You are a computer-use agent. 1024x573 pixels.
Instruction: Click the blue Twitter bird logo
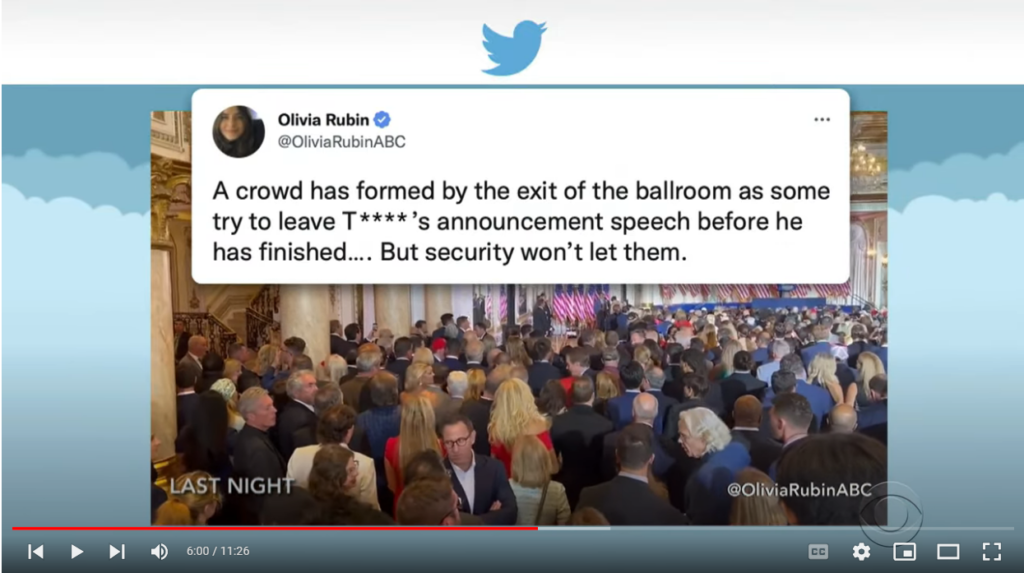pyautogui.click(x=513, y=48)
